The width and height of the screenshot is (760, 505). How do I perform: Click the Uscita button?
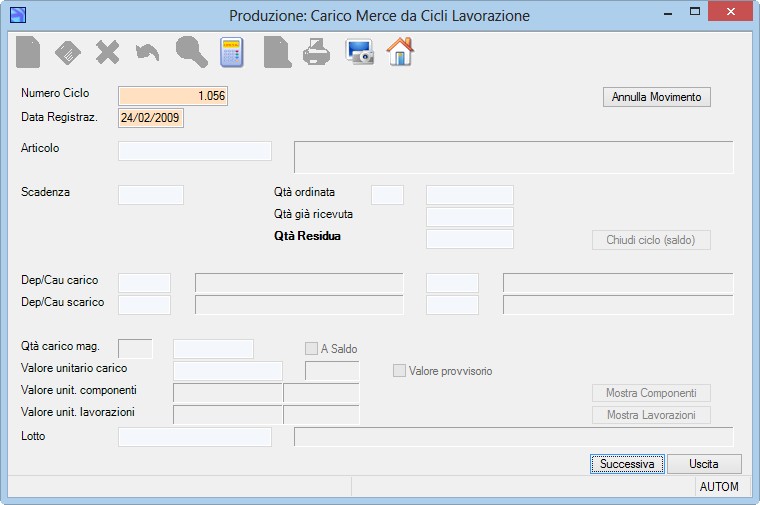tap(704, 464)
